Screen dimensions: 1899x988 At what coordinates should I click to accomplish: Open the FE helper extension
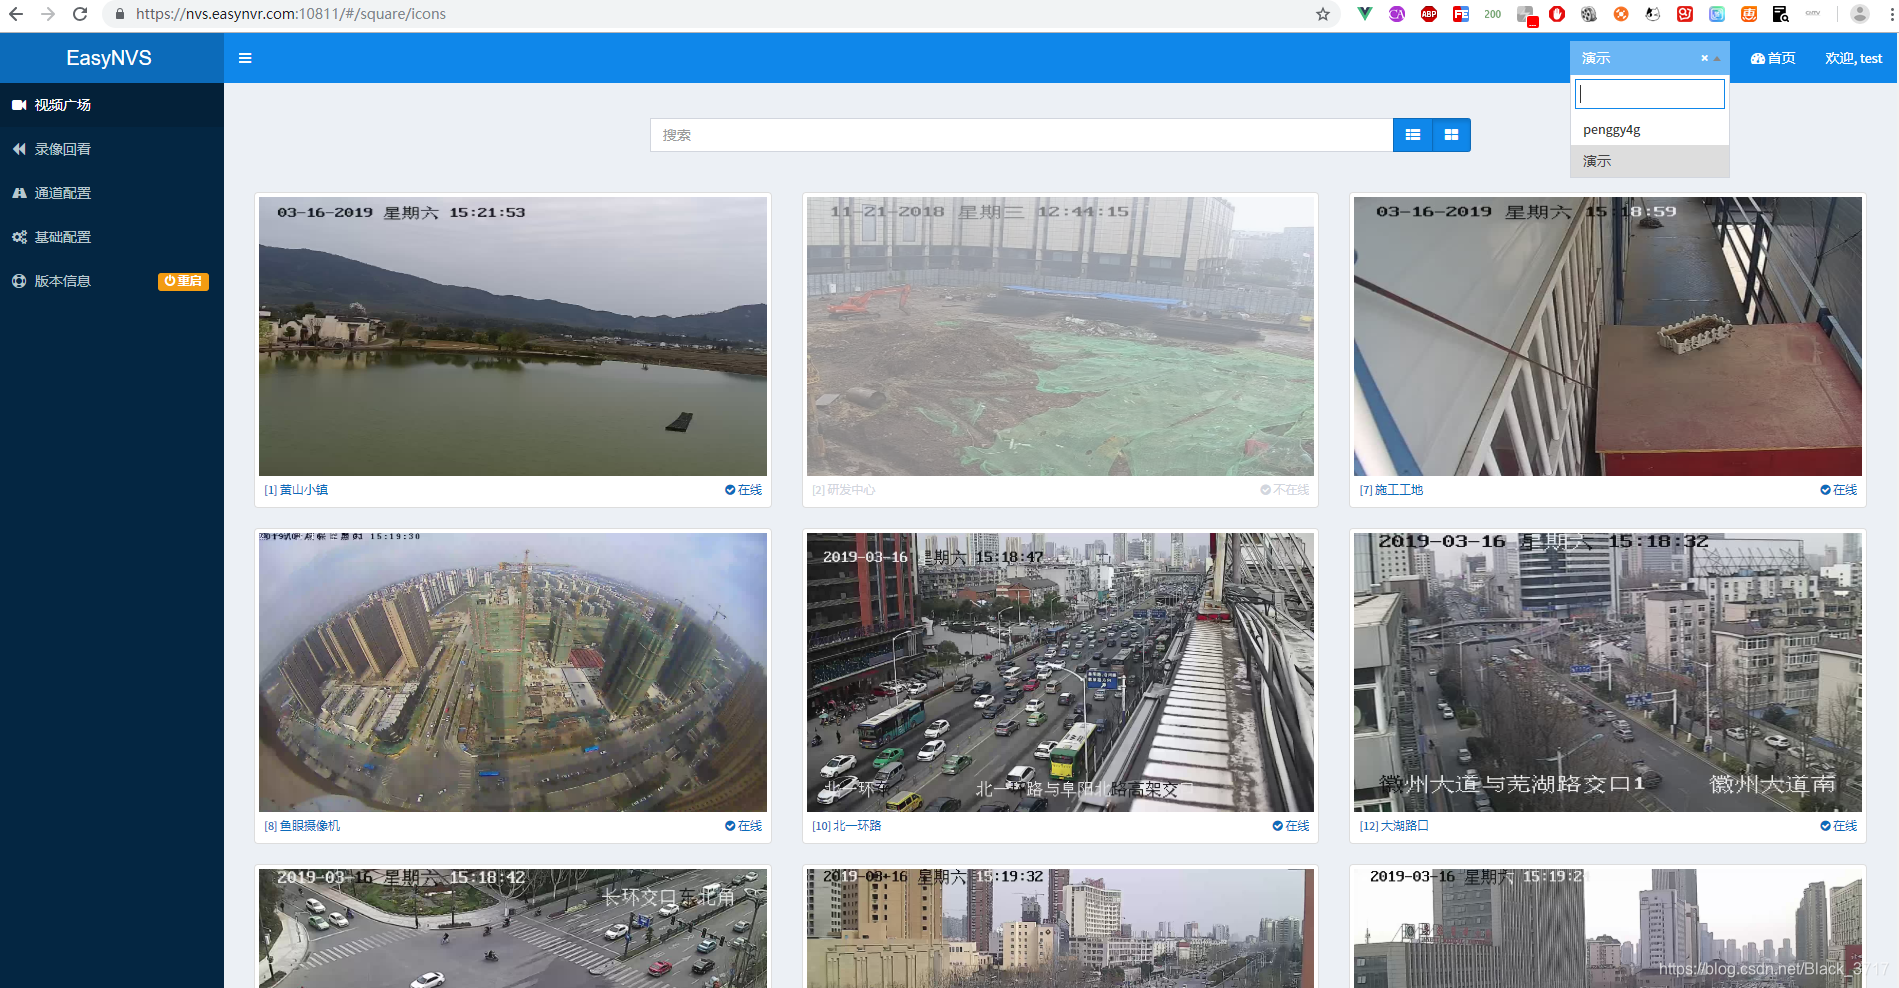[x=1461, y=14]
